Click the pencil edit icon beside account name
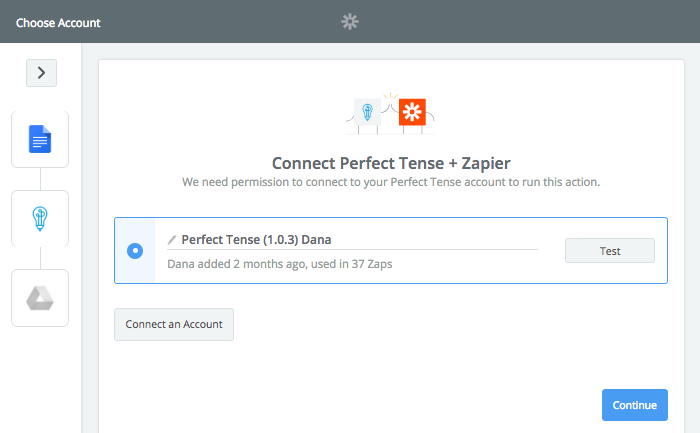Screen dimensions: 700x433 point(172,240)
